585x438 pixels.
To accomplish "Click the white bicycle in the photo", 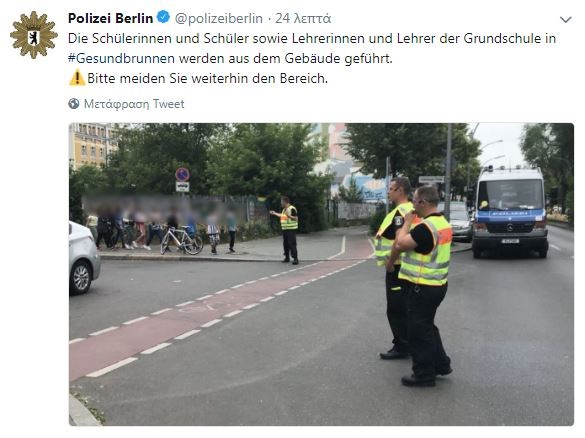I will click(182, 241).
